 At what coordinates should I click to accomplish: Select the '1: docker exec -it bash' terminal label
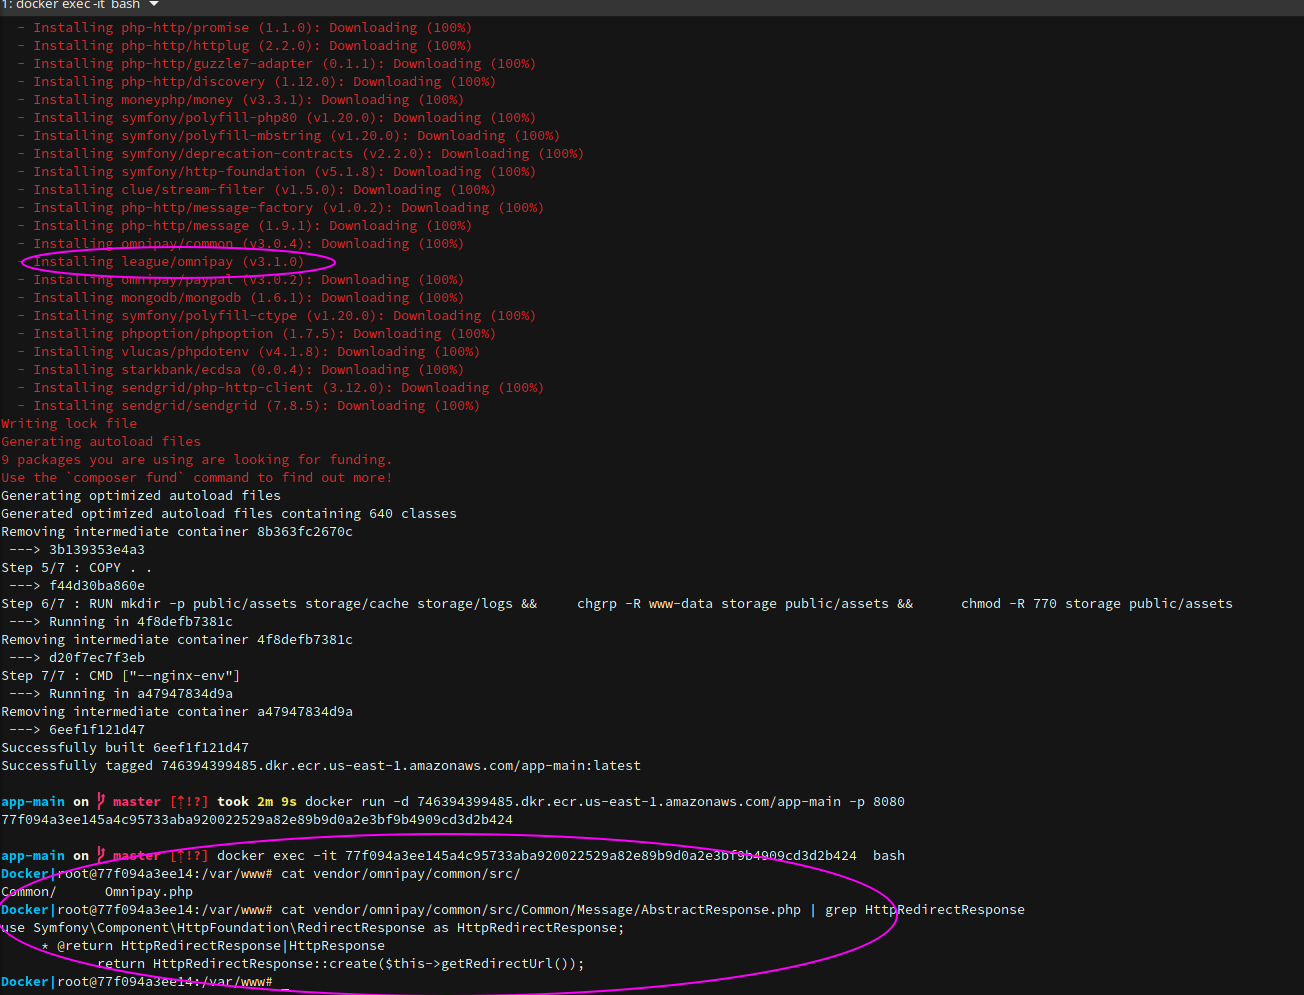tap(71, 5)
